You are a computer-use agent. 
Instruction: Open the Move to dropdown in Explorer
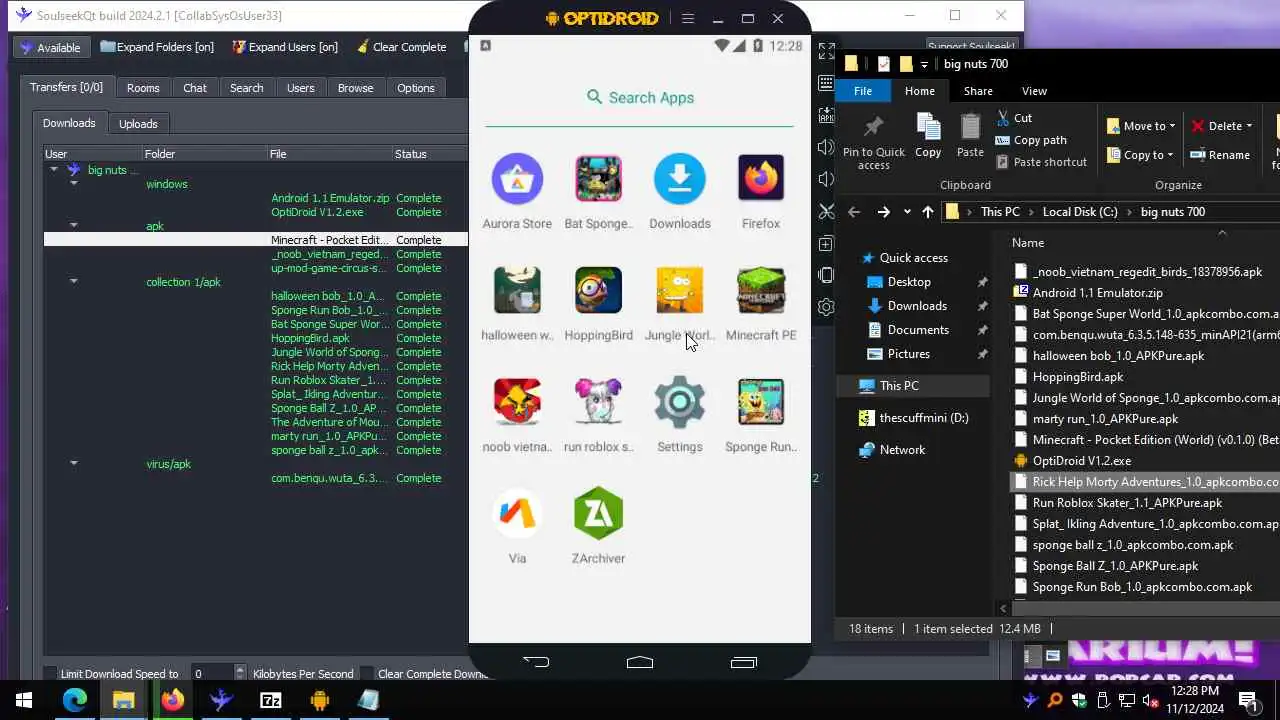[x=1141, y=126]
